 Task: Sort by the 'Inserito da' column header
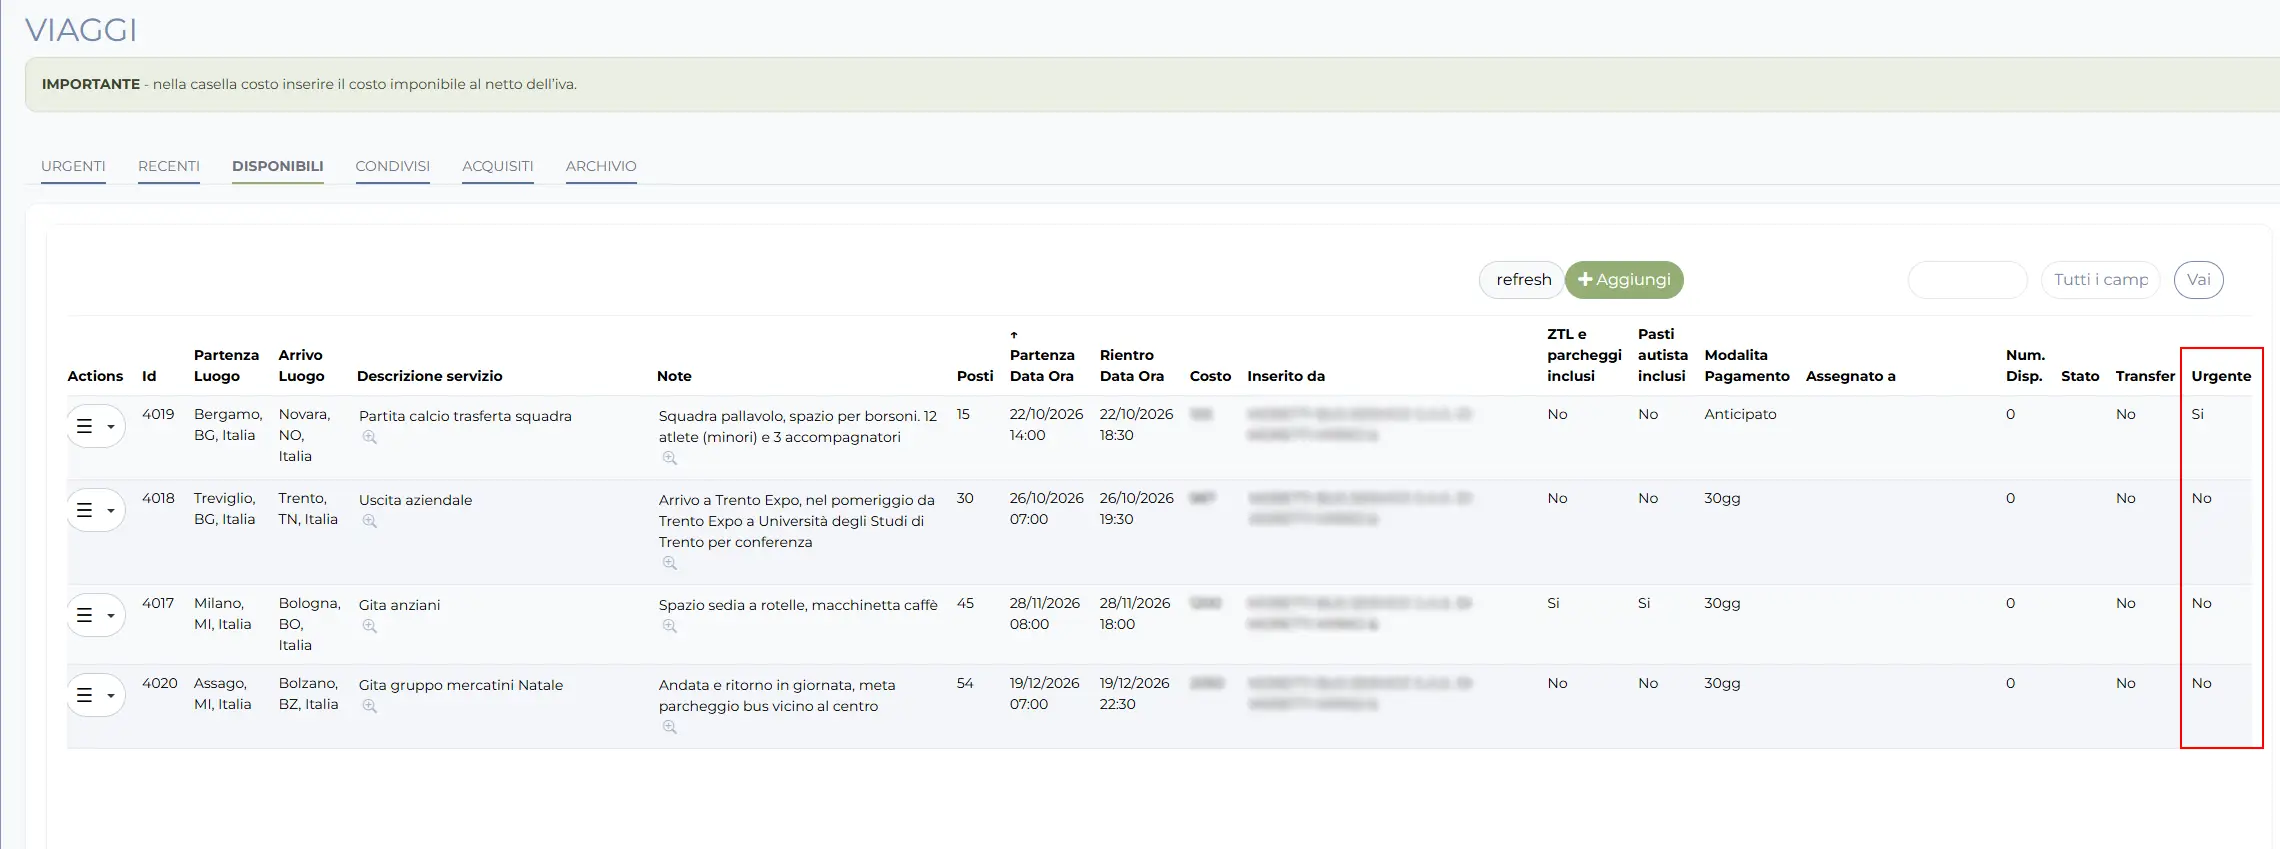click(x=1286, y=376)
